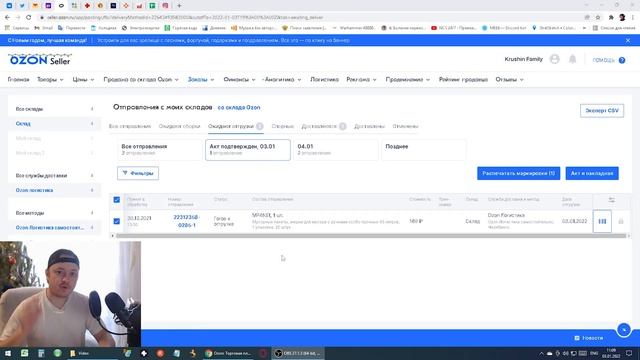Open a new browser tab
This screenshot has width=640, height=360.
click(x=179, y=6)
